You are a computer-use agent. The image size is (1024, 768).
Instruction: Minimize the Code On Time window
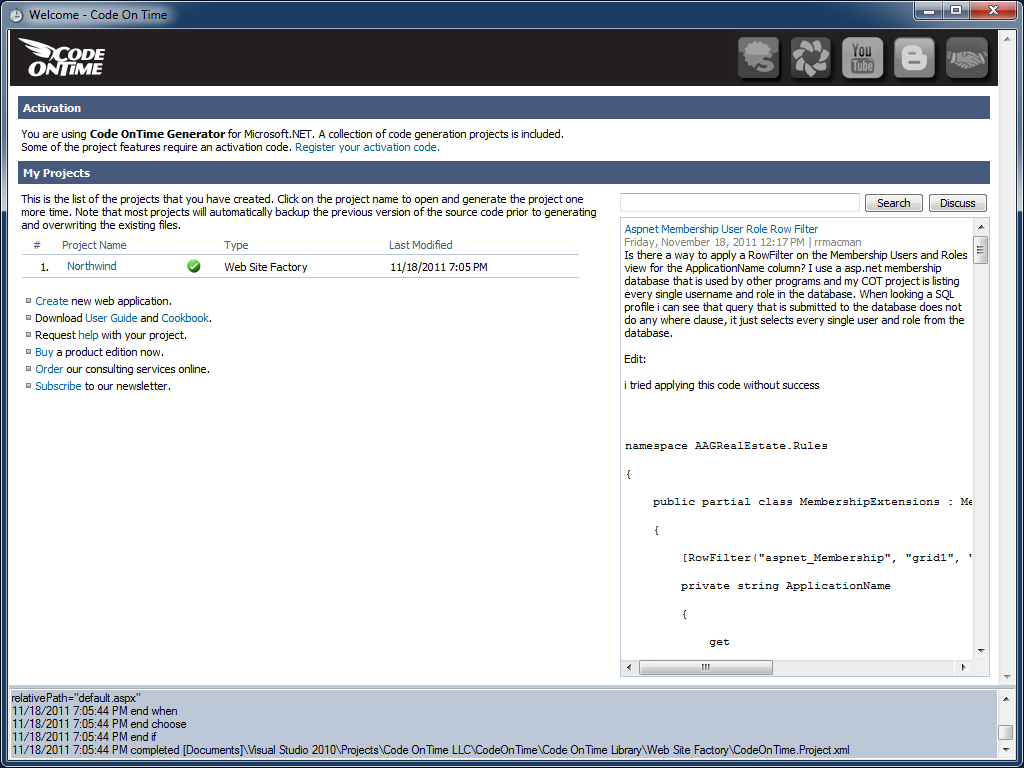tap(929, 10)
